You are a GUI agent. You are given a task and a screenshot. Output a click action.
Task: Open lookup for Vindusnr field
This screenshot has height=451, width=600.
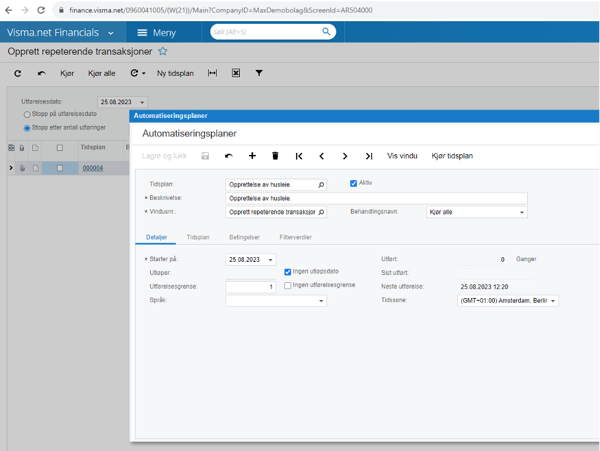click(x=321, y=212)
